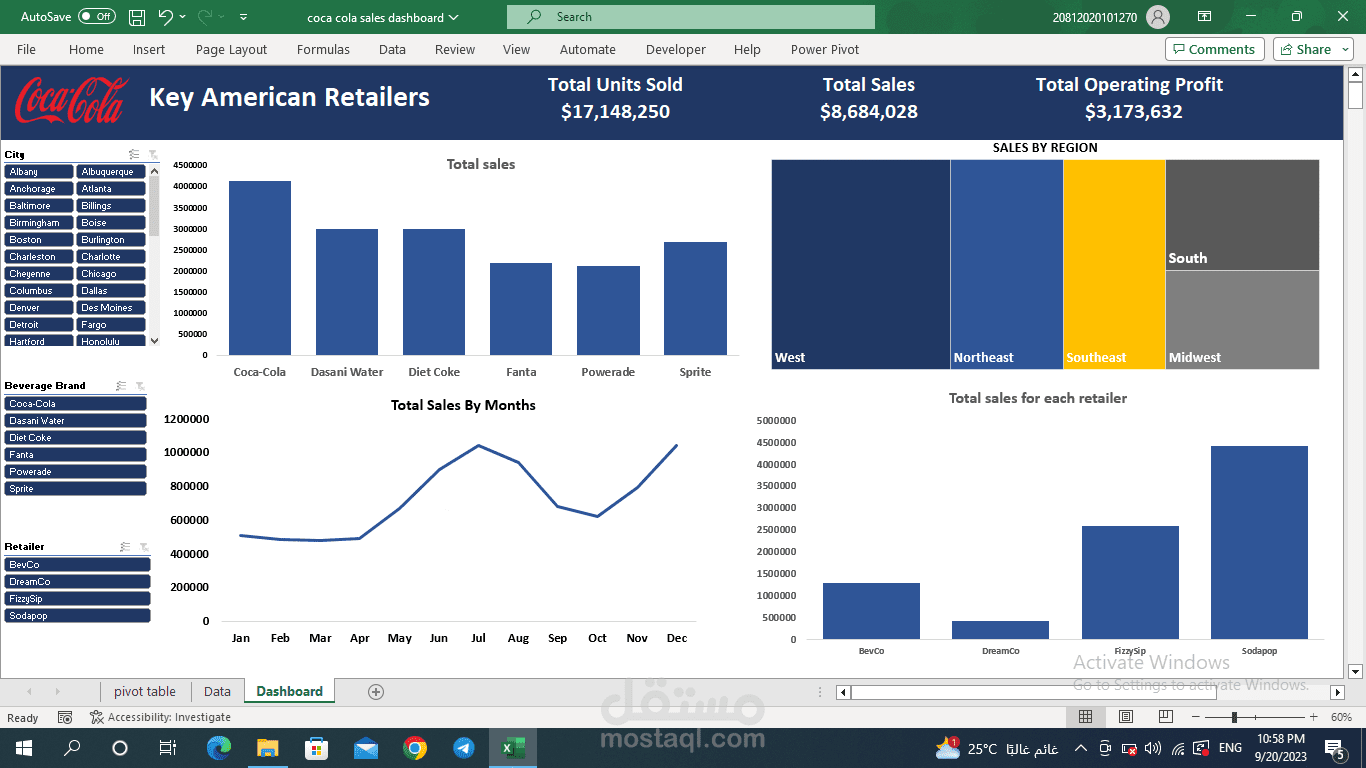
Task: Open the Windows Start menu
Action: pyautogui.click(x=23, y=748)
